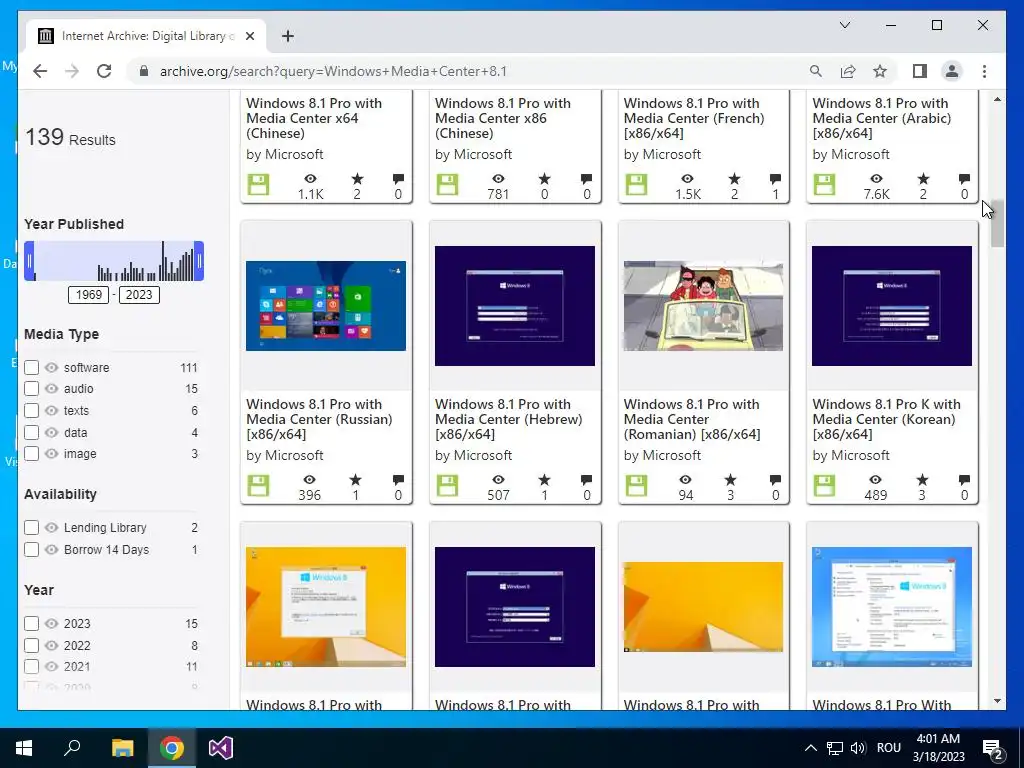Click software floppy icon on Russian item
Image resolution: width=1024 pixels, height=768 pixels.
coord(258,486)
